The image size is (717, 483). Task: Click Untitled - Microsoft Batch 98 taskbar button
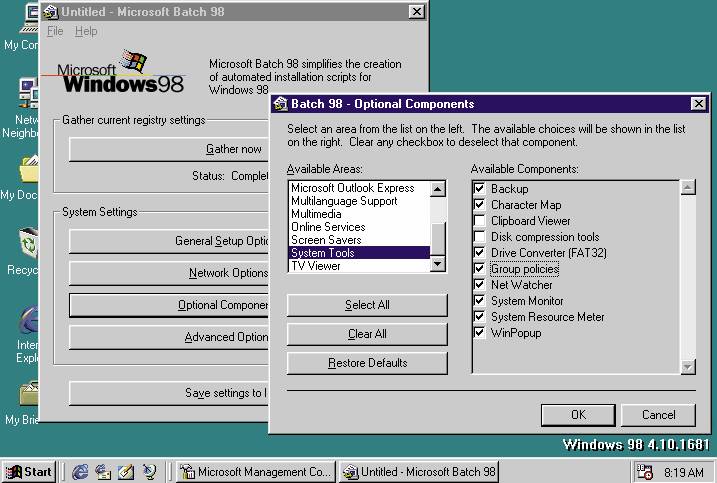pos(418,472)
